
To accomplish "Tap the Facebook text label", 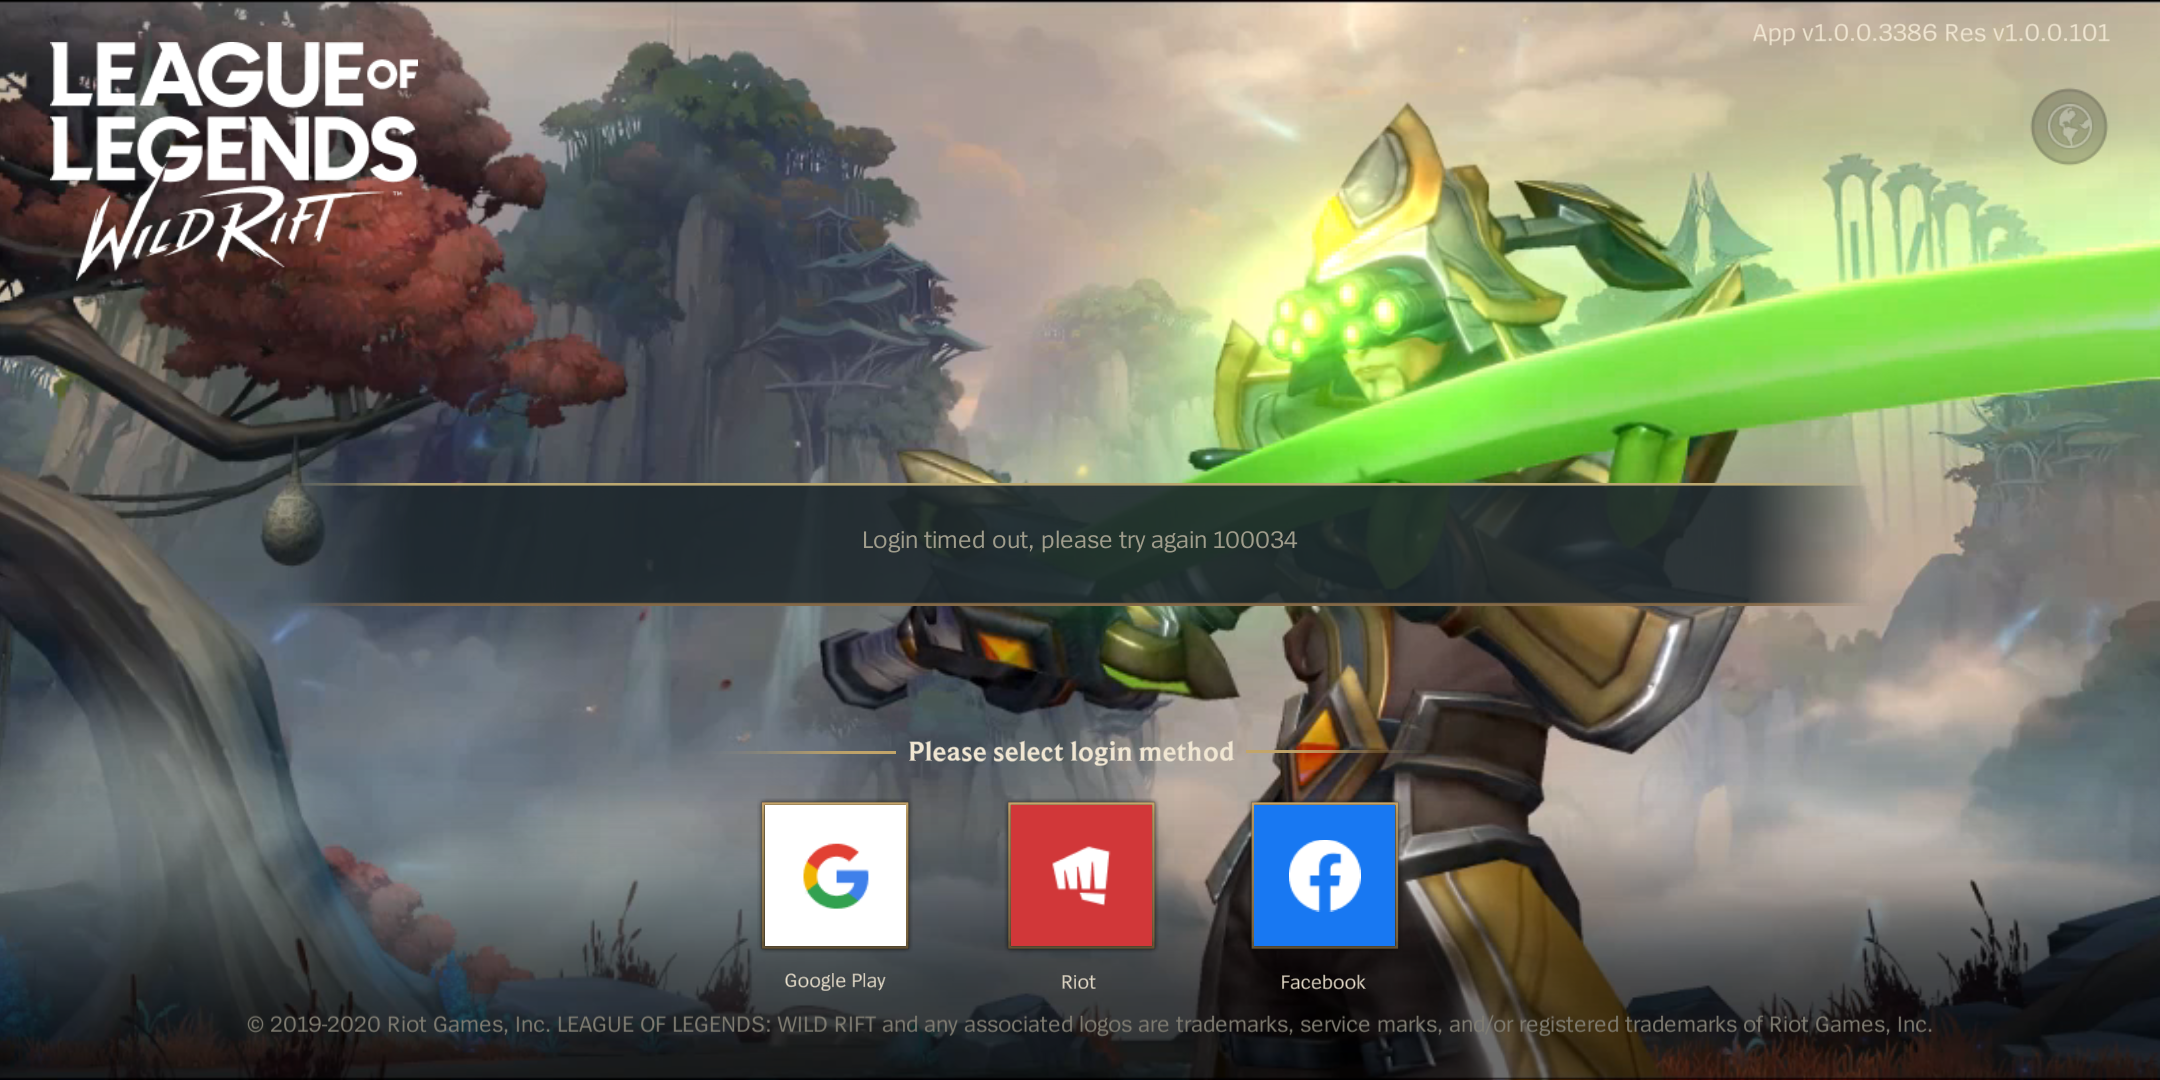I will pos(1323,982).
